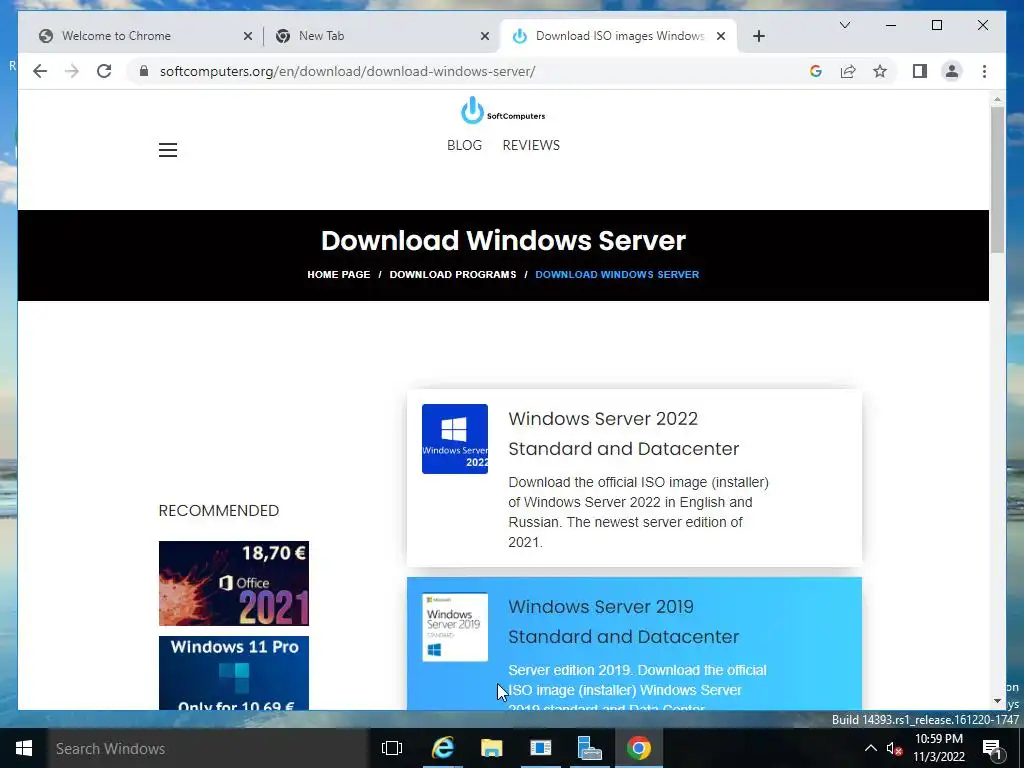Image resolution: width=1024 pixels, height=768 pixels.
Task: Open the Windows 11 Pro banner
Action: coord(234,673)
